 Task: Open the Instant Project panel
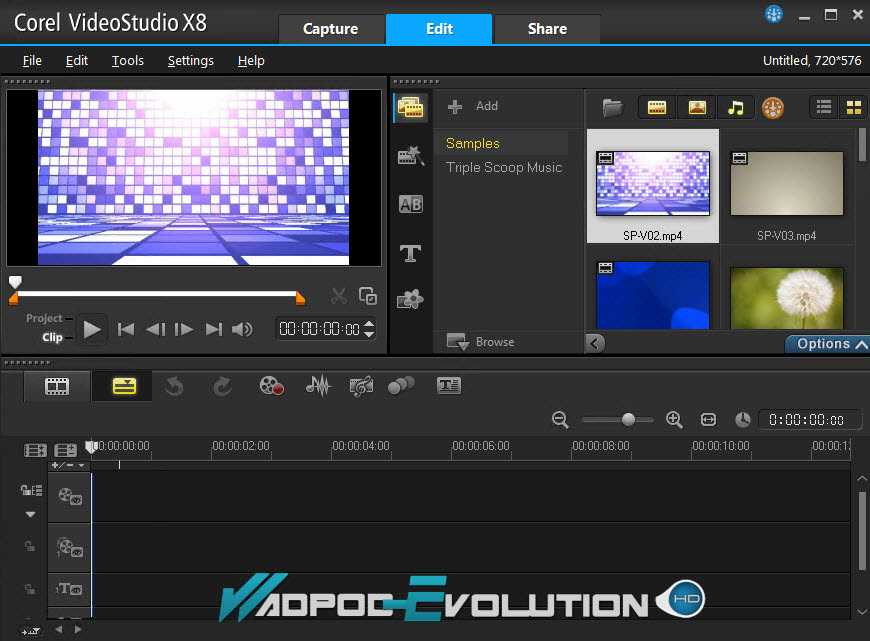411,156
